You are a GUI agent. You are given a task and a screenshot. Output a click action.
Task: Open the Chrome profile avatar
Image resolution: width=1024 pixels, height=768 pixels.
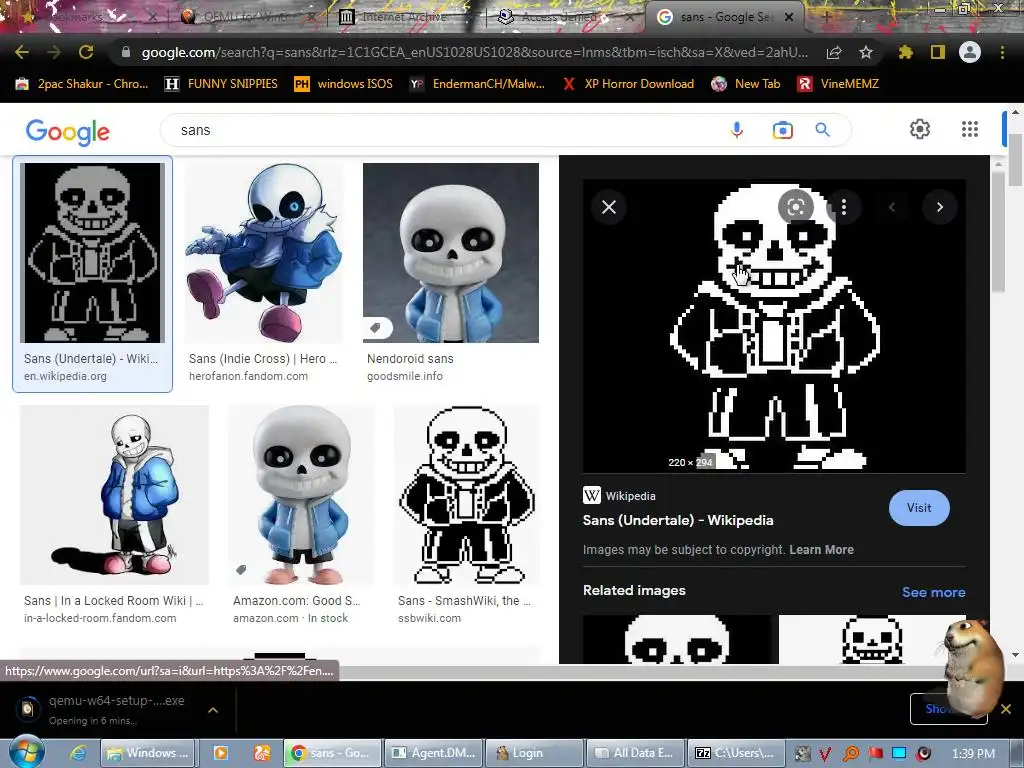click(x=970, y=52)
